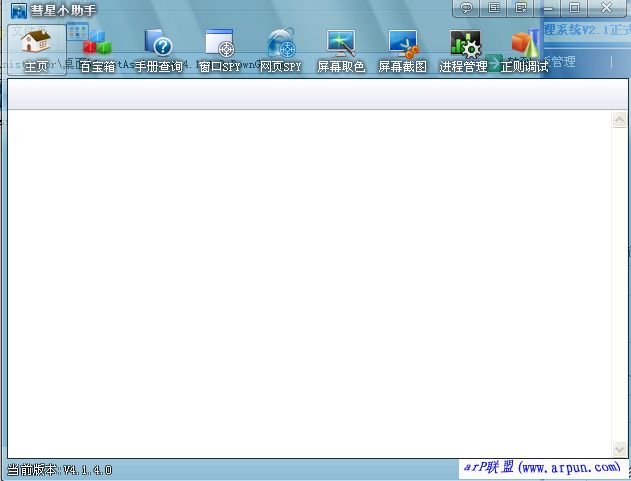
Task: Minimize the 彗星小助手 window
Action: [x=548, y=8]
